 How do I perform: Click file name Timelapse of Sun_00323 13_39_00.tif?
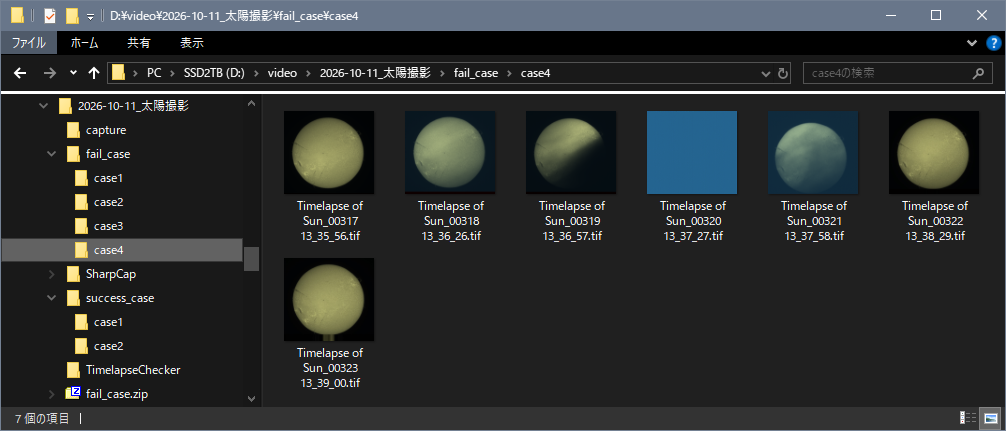point(330,368)
